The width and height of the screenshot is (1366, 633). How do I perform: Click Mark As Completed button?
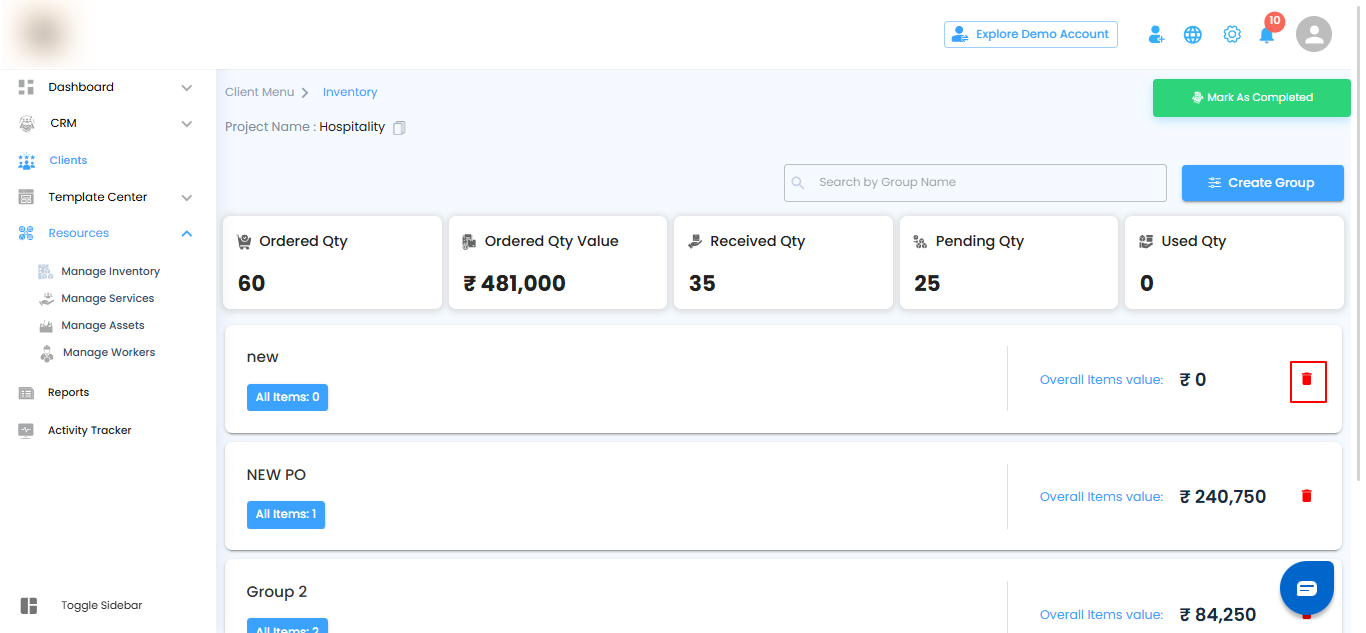tap(1251, 98)
